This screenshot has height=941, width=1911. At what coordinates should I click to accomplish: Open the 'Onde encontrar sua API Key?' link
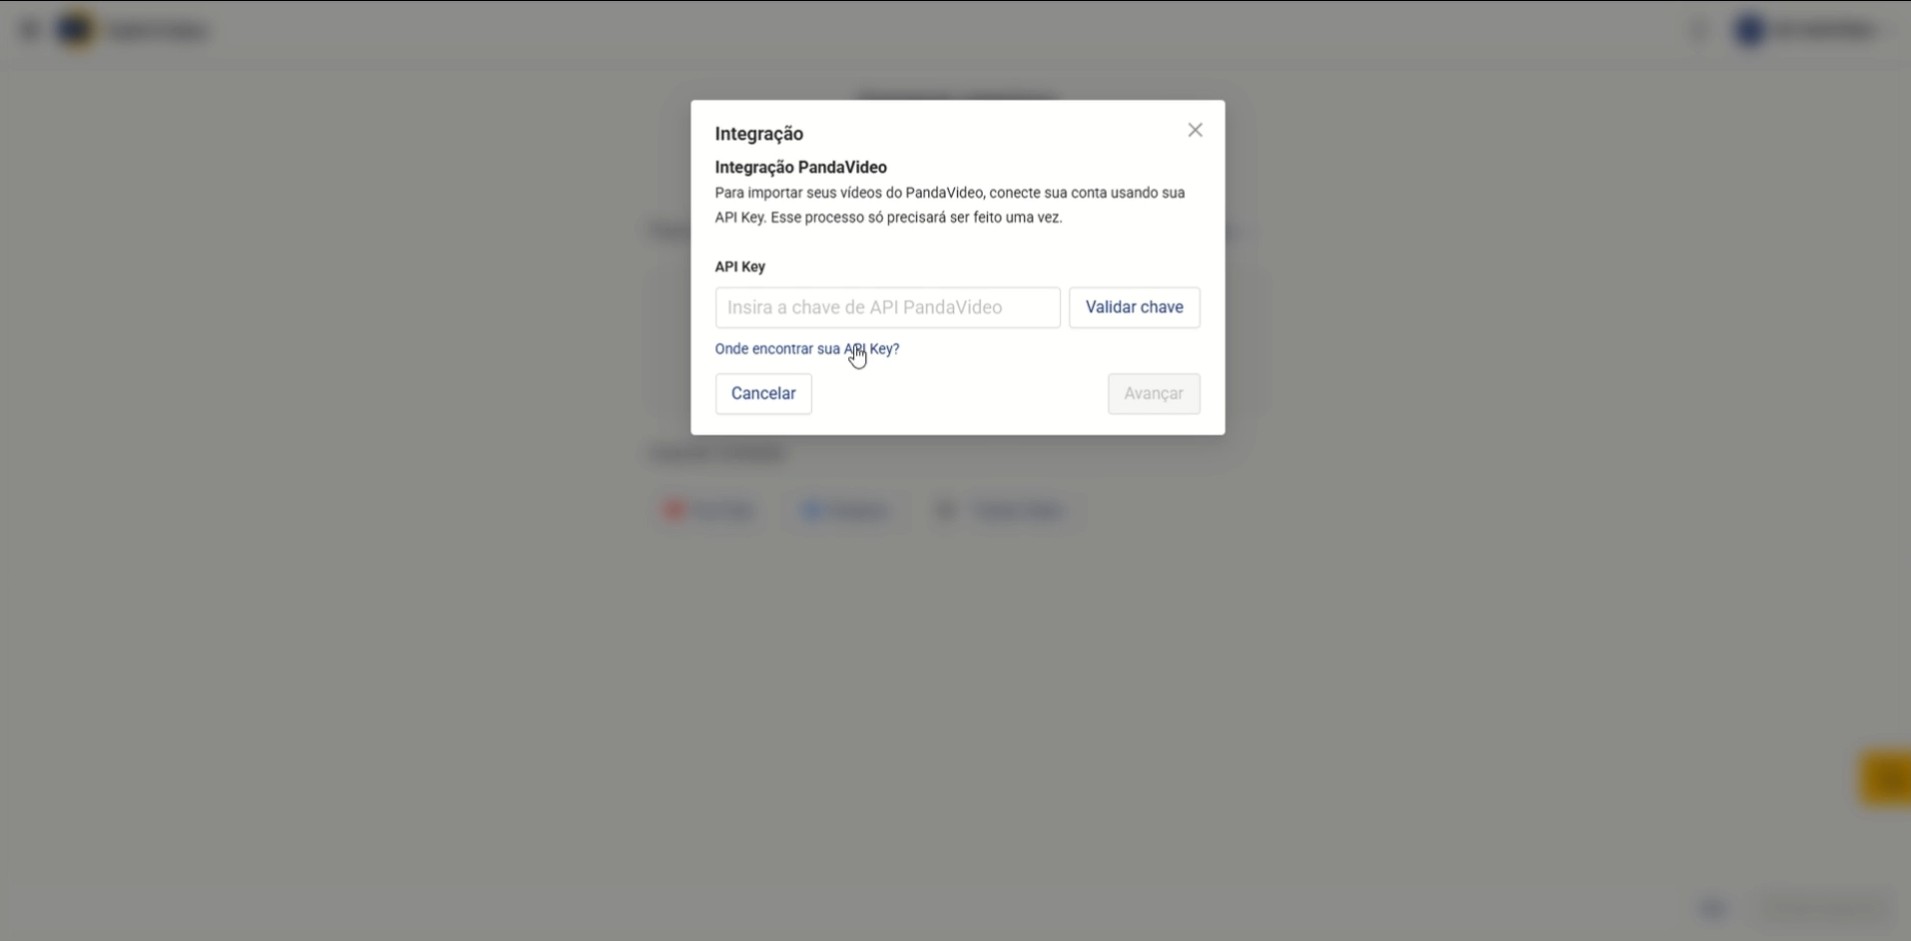tap(807, 349)
